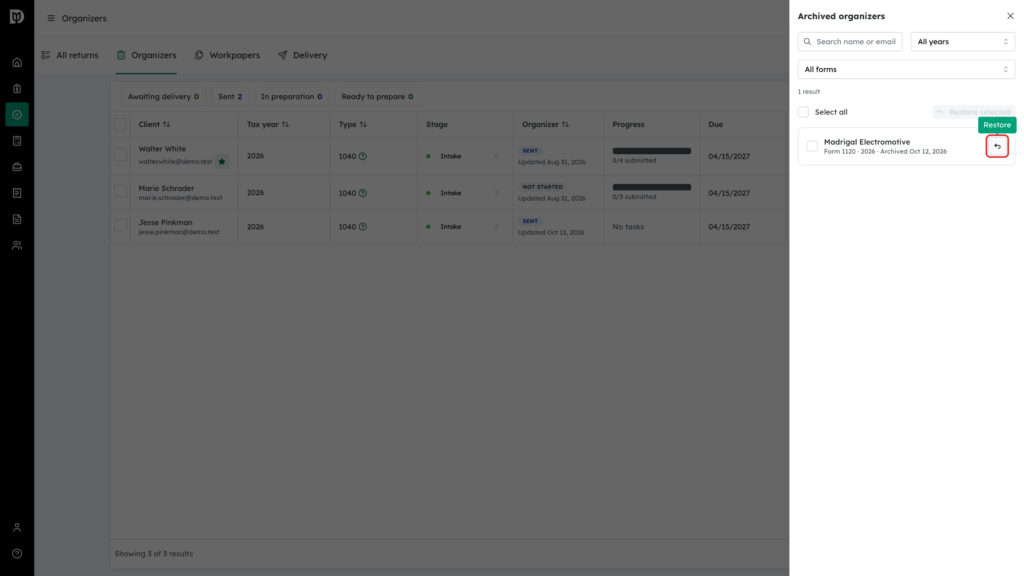
Task: Enable the Select all checkbox in the archived panel
Action: (803, 112)
